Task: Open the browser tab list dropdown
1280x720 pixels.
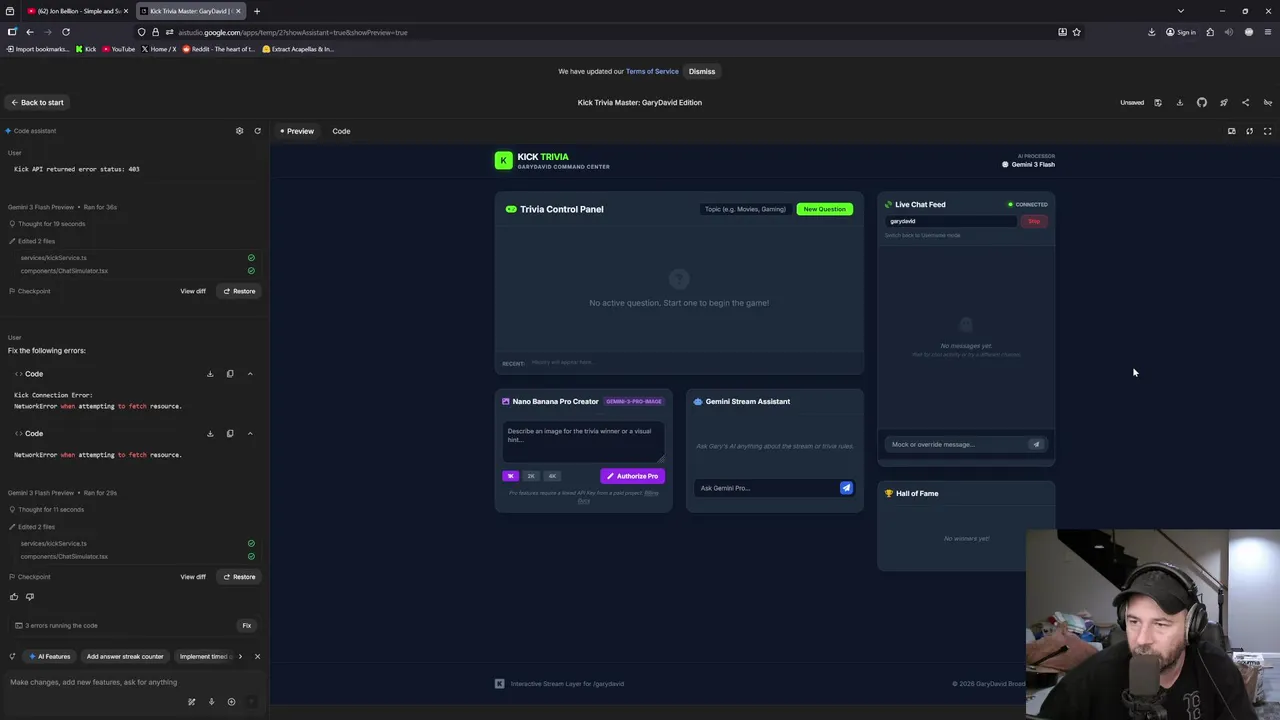Action: [x=1180, y=11]
